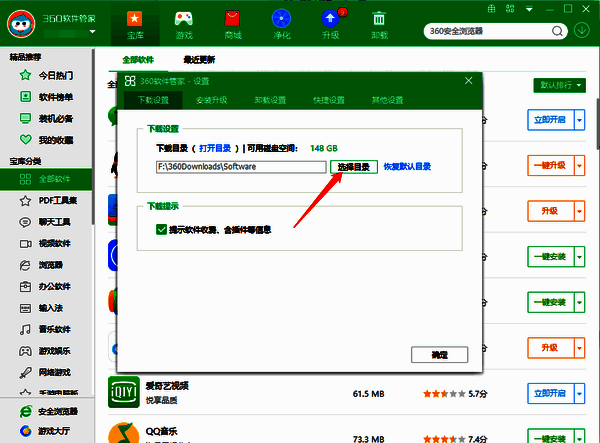The image size is (600, 443).
Task: Click 立即开启 for 爱奇艺视频
Action: click(x=550, y=393)
